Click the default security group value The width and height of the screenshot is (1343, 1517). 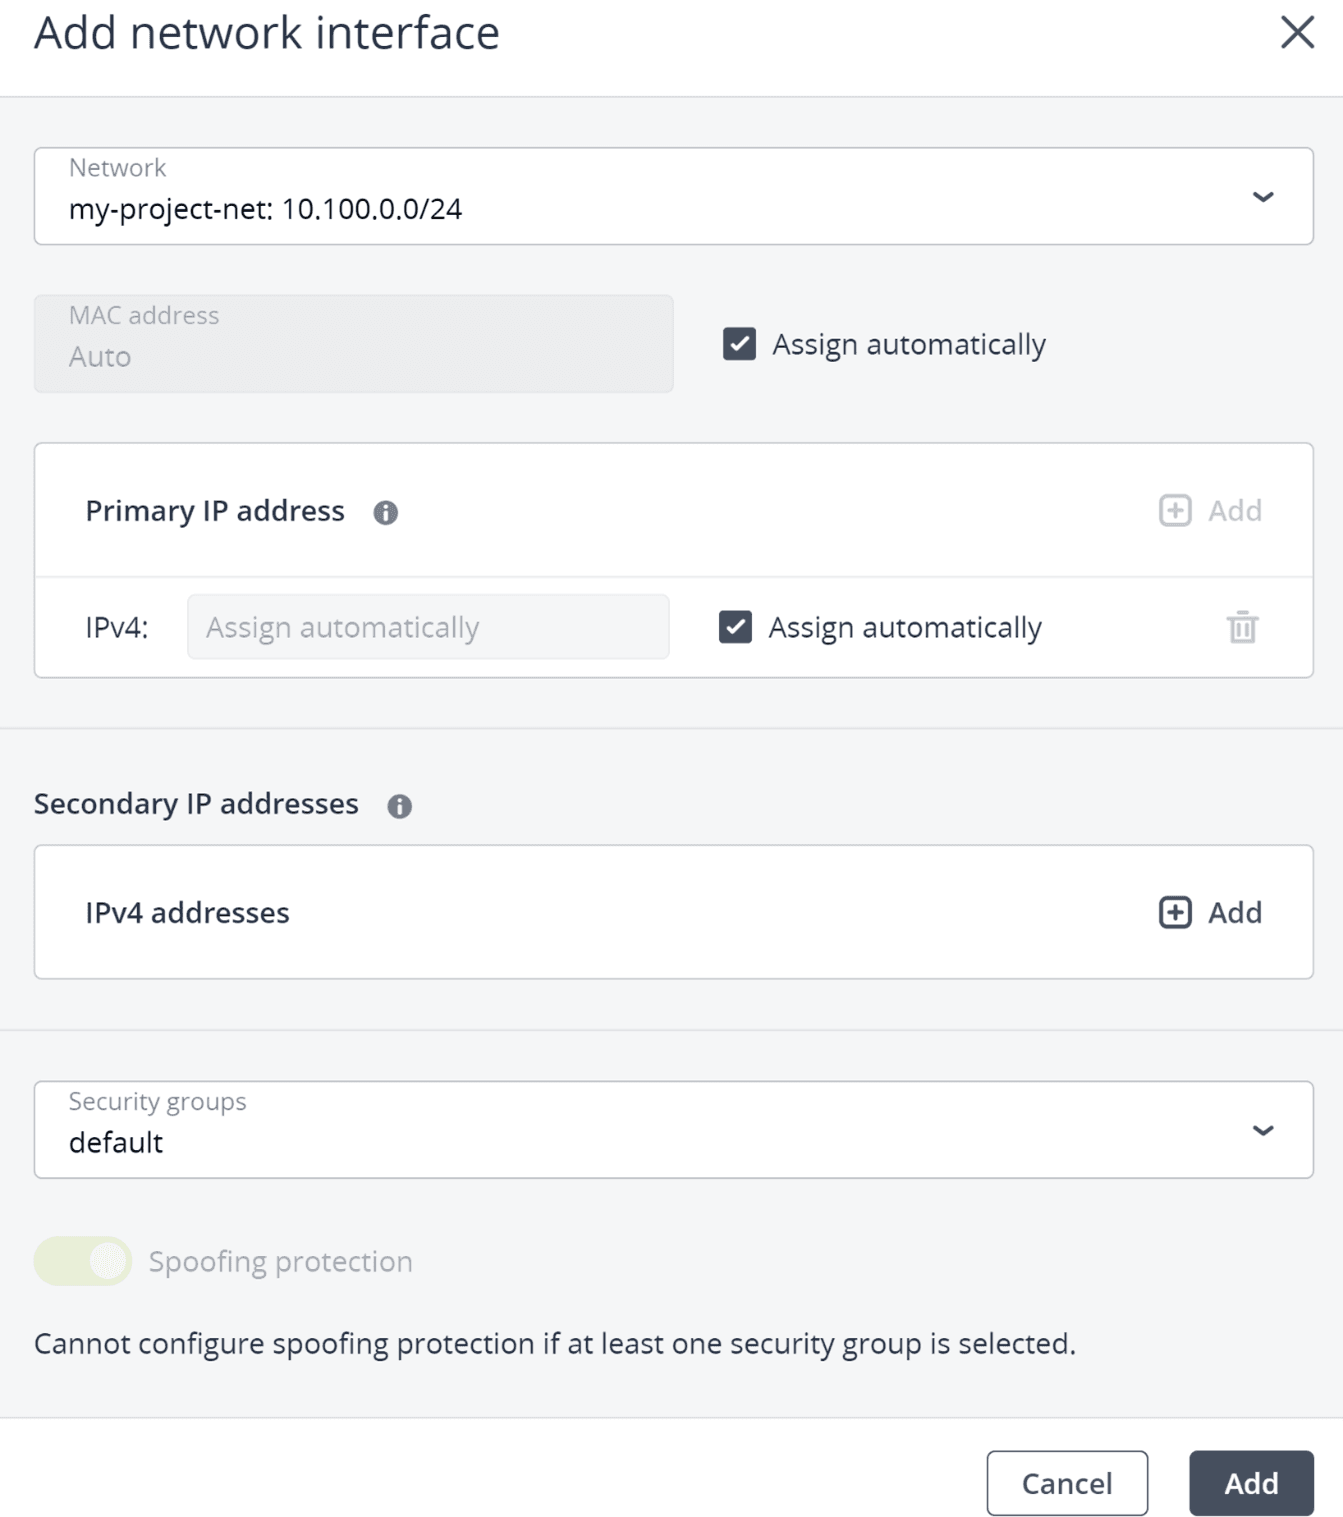coord(116,1142)
